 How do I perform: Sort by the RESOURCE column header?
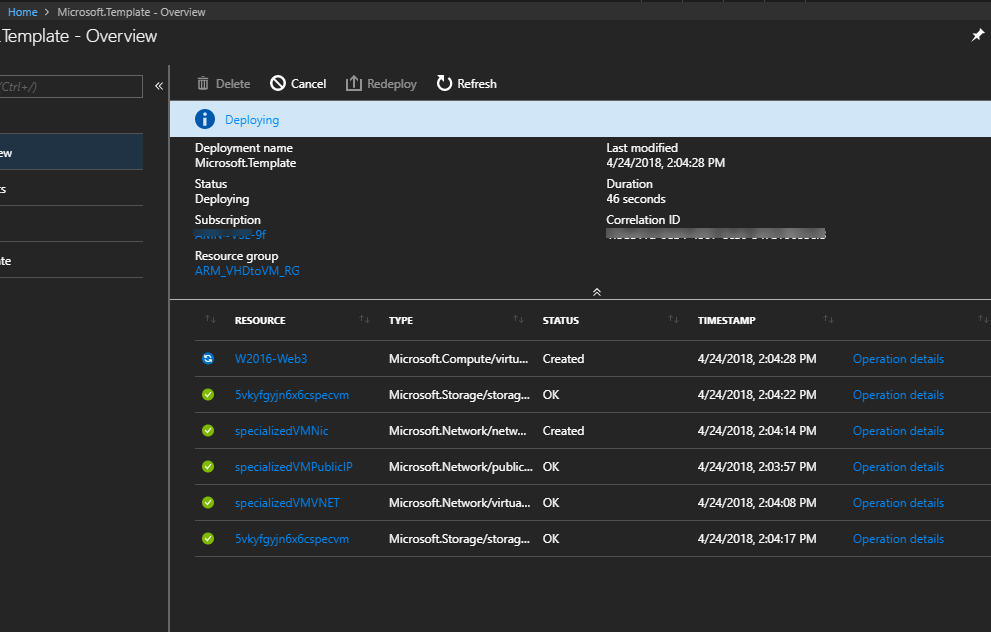coord(260,320)
